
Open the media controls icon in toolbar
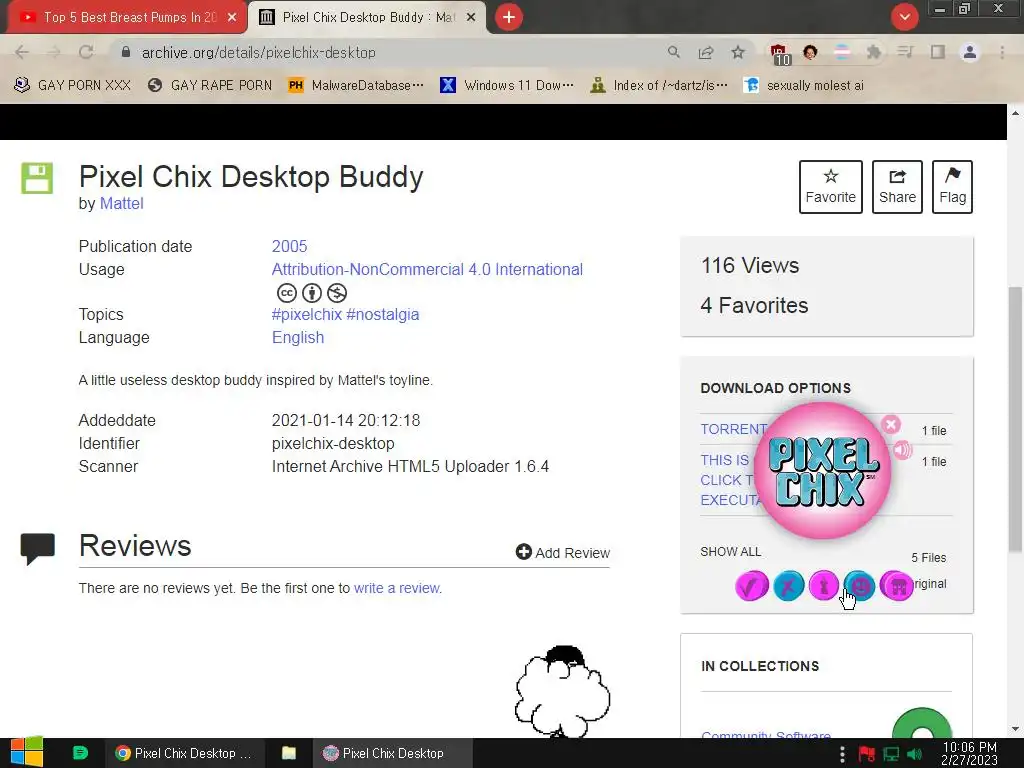pos(905,52)
